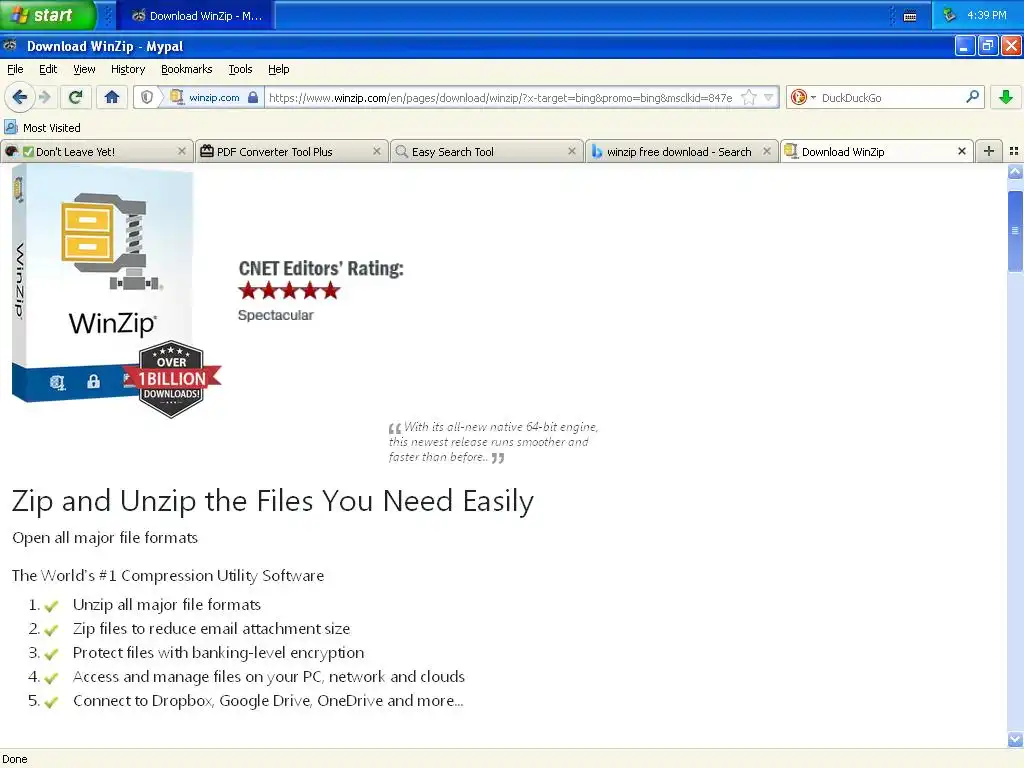Viewport: 1024px width, 768px height.
Task: Click "Open all major file formats" text
Action: point(104,537)
